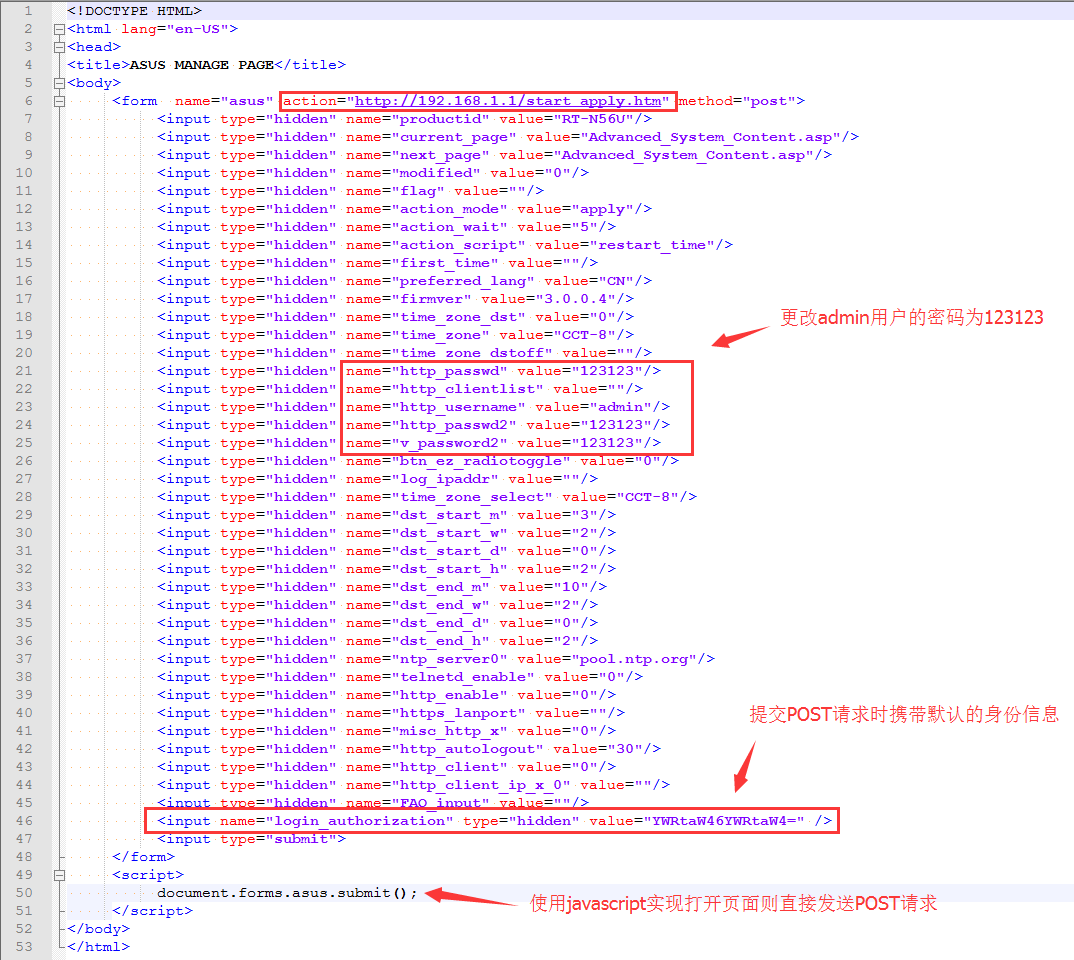Collapse the form element fold marker

pyautogui.click(x=60, y=101)
